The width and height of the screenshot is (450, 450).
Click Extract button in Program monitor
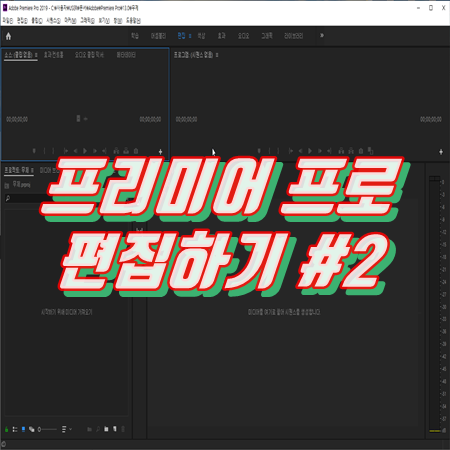click(x=351, y=151)
